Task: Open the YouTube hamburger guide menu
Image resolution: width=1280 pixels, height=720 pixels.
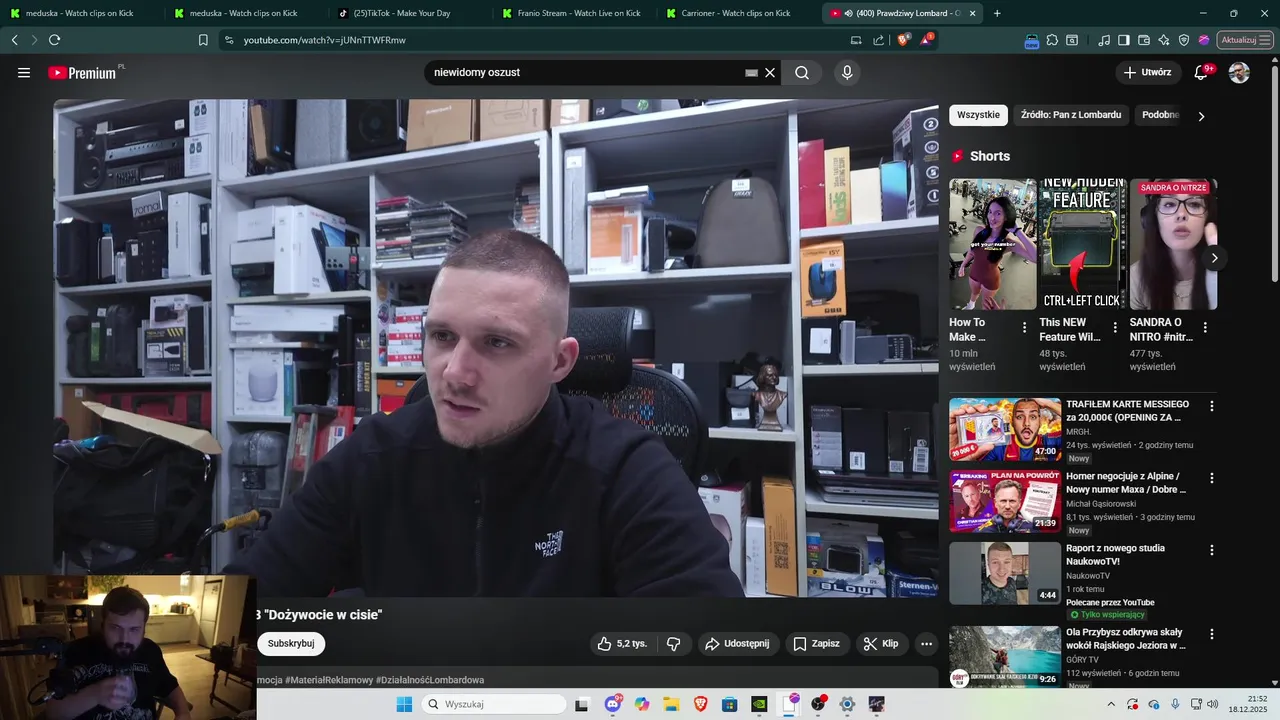Action: (24, 73)
